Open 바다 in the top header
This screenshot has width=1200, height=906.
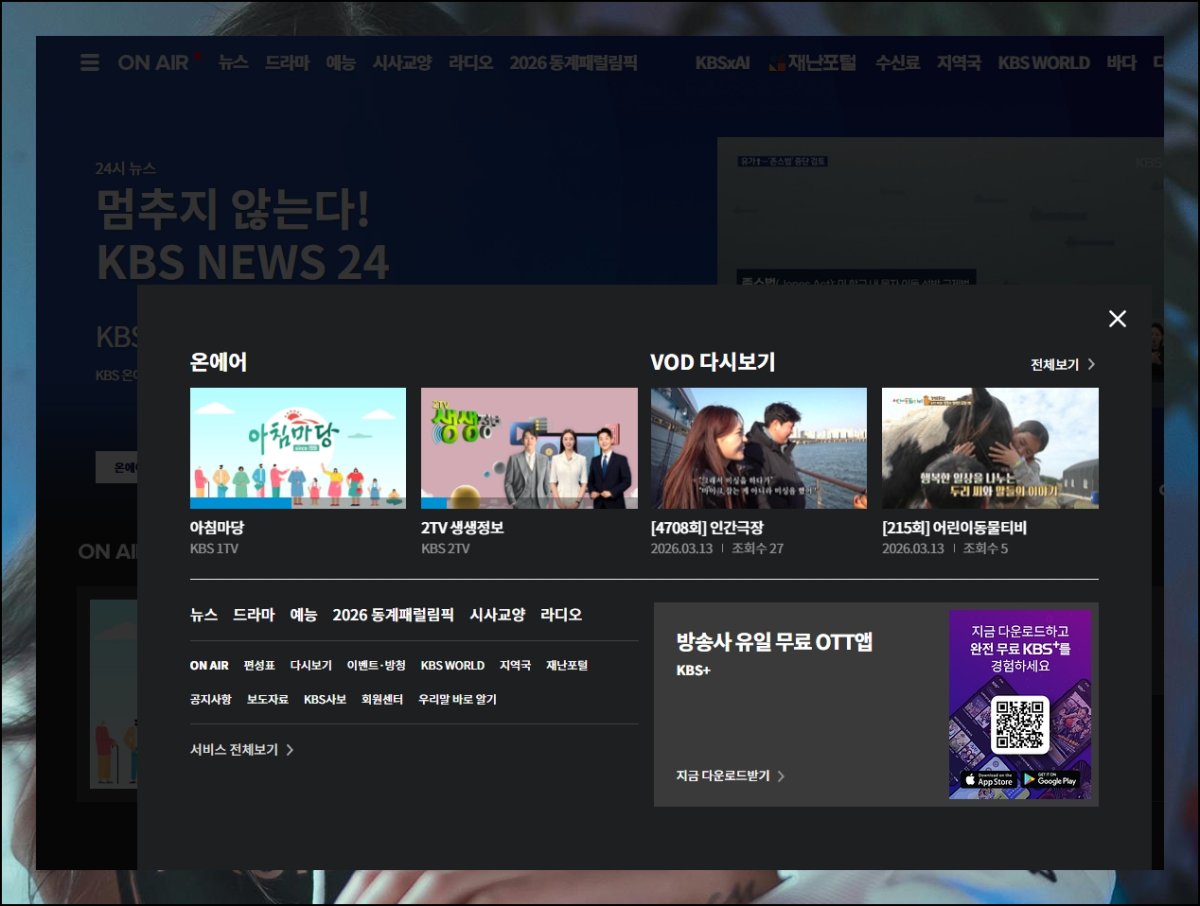(1121, 62)
